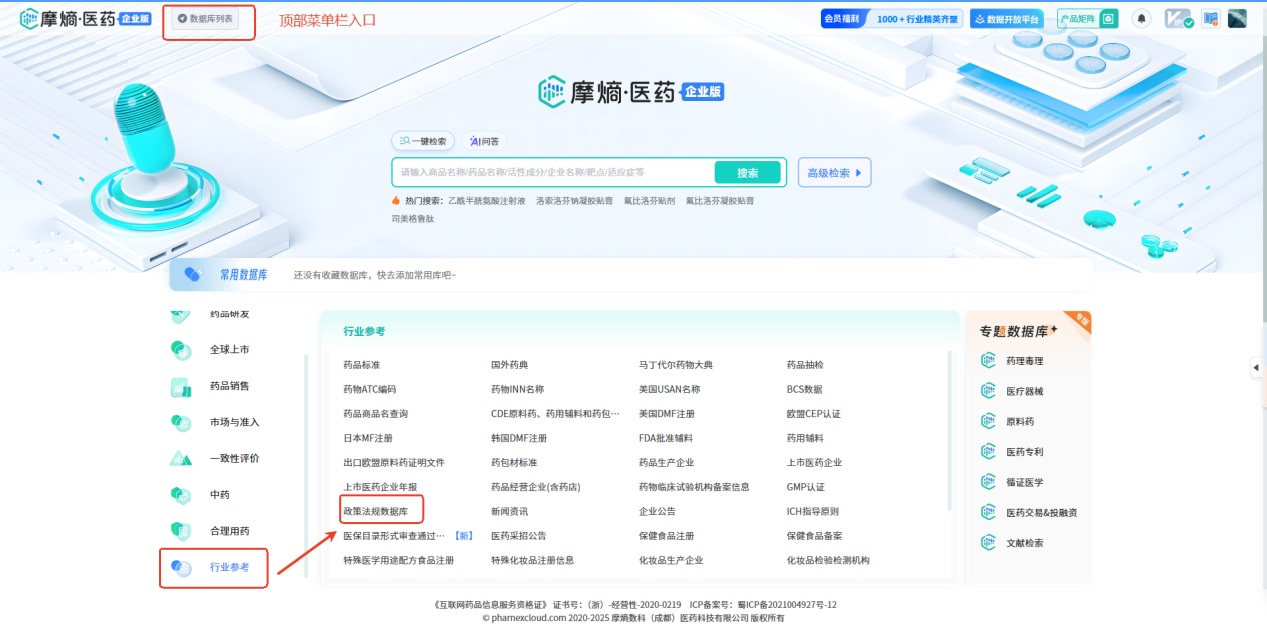
Task: Click the 药品销售 sidebar icon
Action: 181,386
